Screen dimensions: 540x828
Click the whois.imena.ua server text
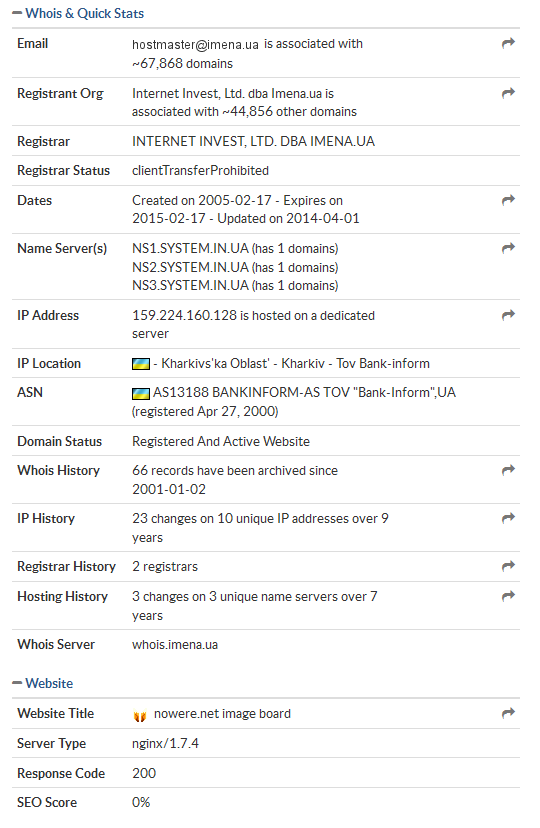click(x=175, y=645)
